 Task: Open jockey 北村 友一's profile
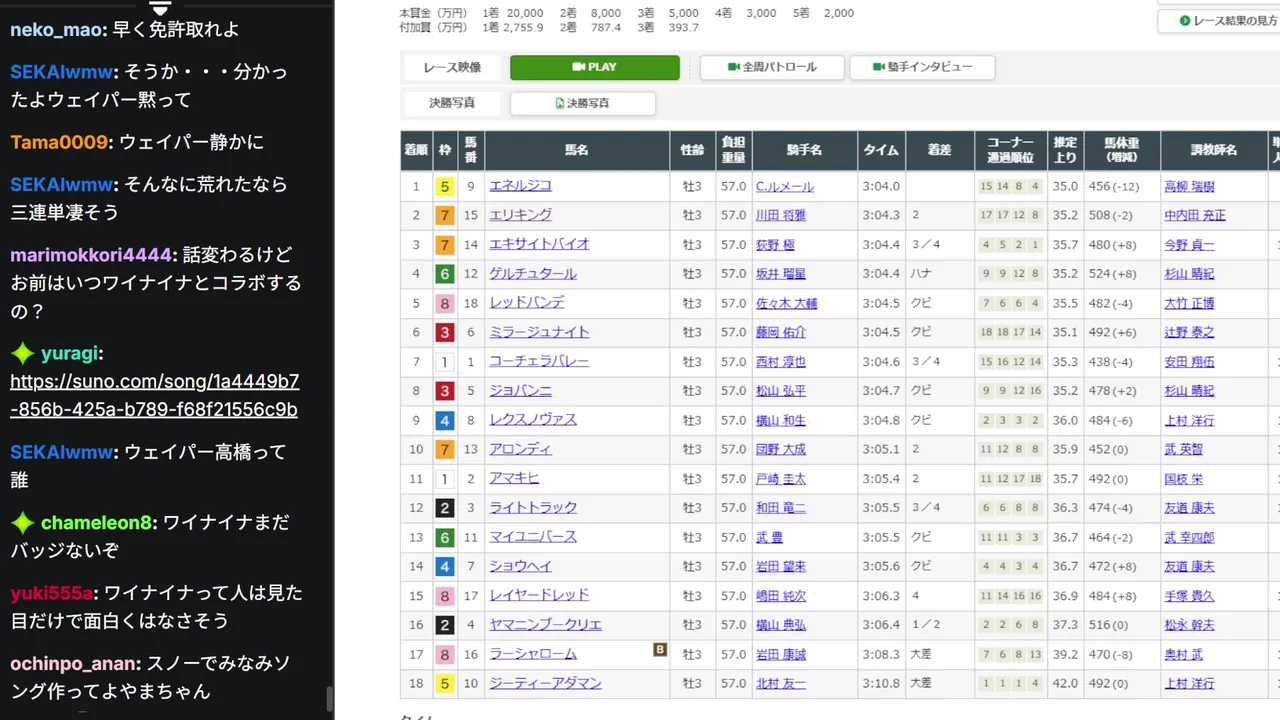(781, 683)
